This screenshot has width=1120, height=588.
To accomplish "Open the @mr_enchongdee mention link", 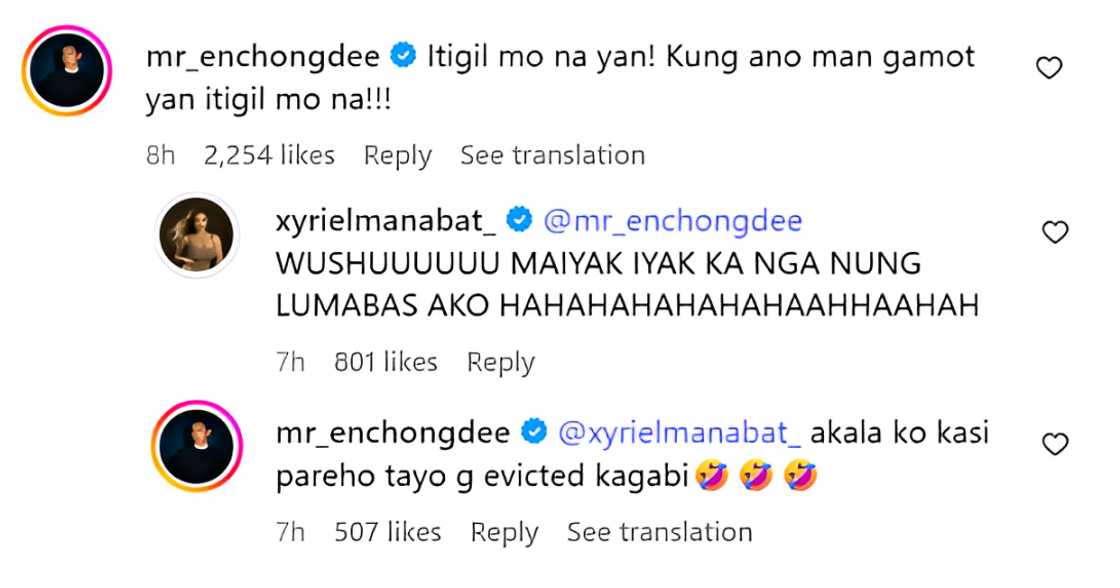I will 672,220.
